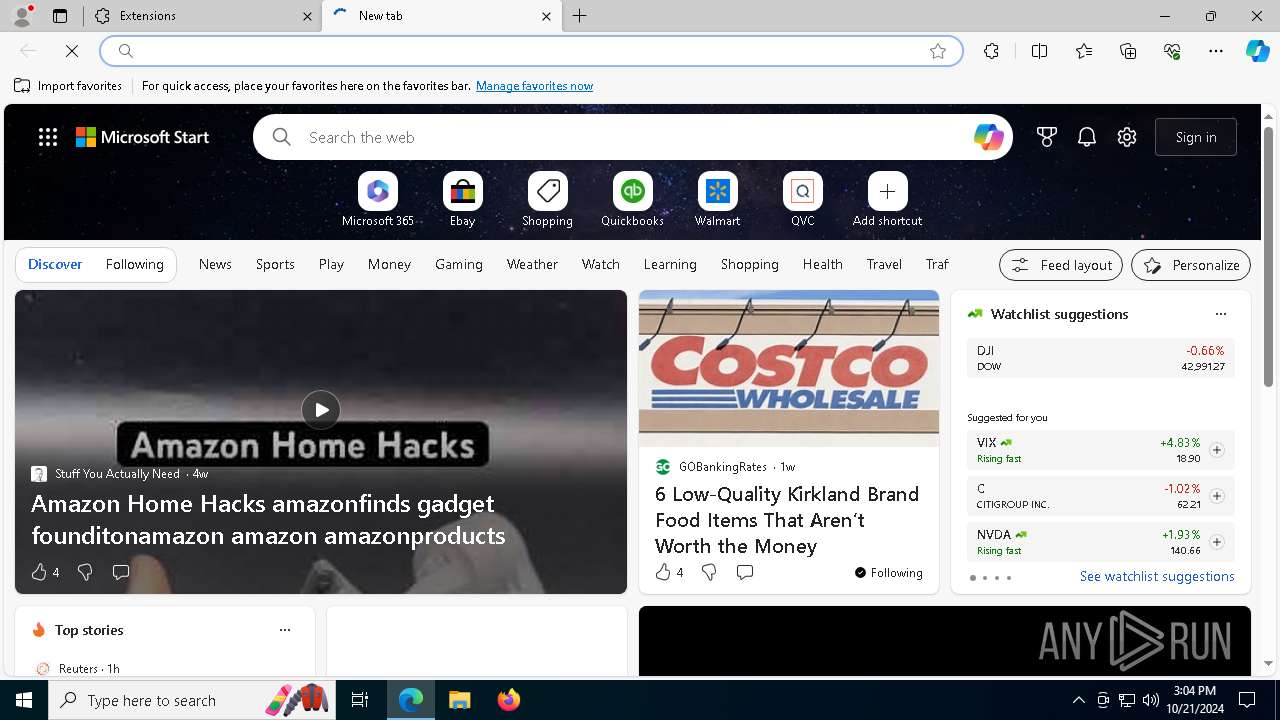Open comments on Amazon Home Hacks video

point(121,572)
